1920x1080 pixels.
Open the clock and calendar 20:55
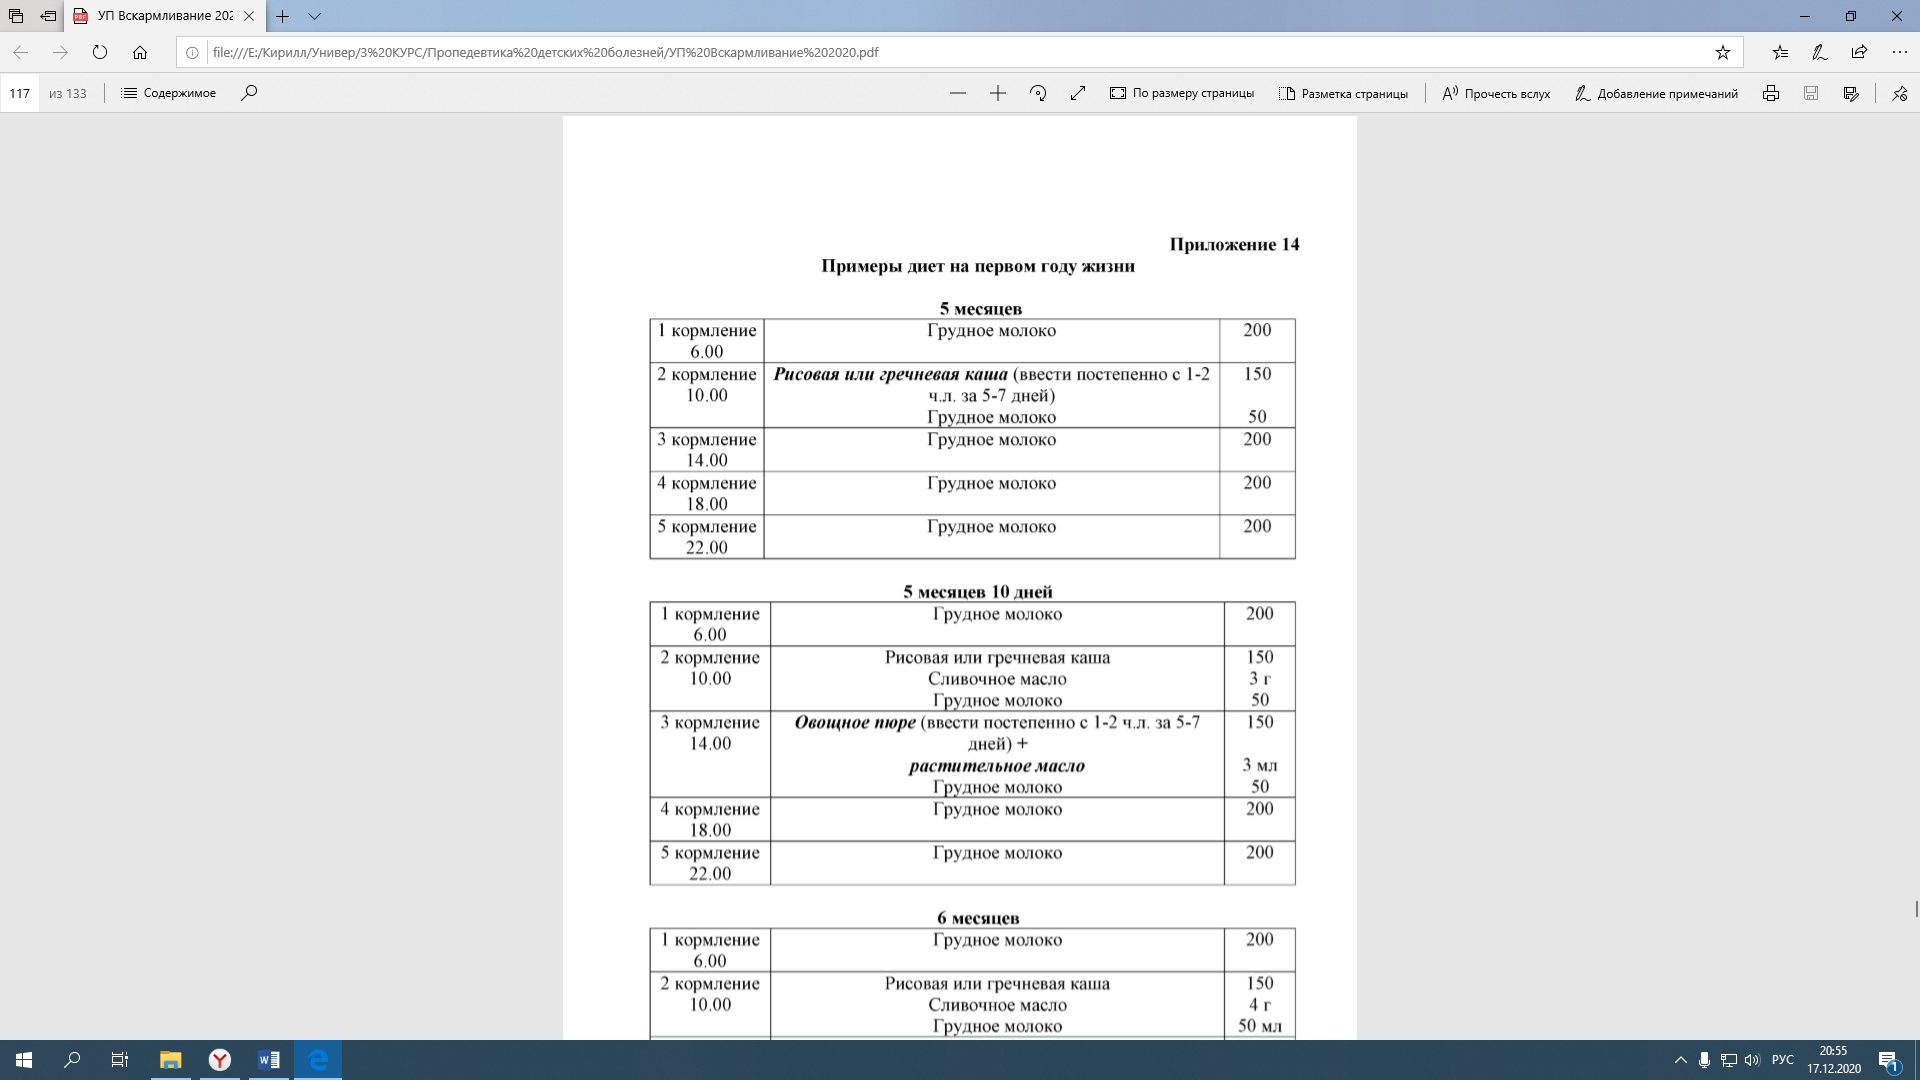point(1833,1060)
